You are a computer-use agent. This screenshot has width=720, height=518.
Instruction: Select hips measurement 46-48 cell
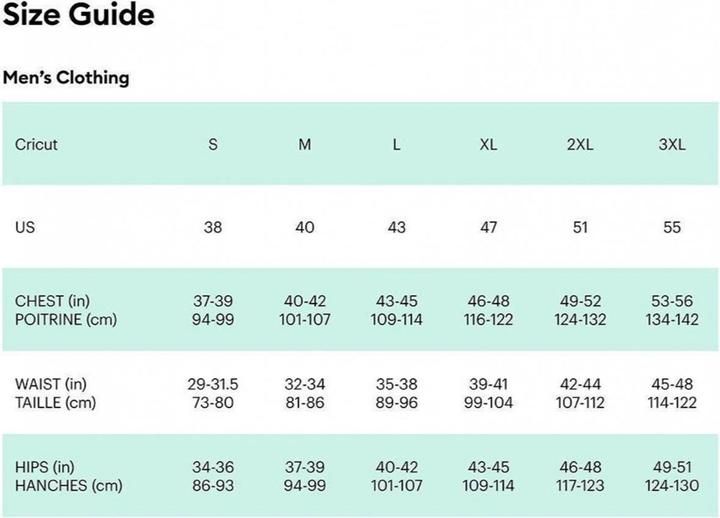[x=580, y=467]
